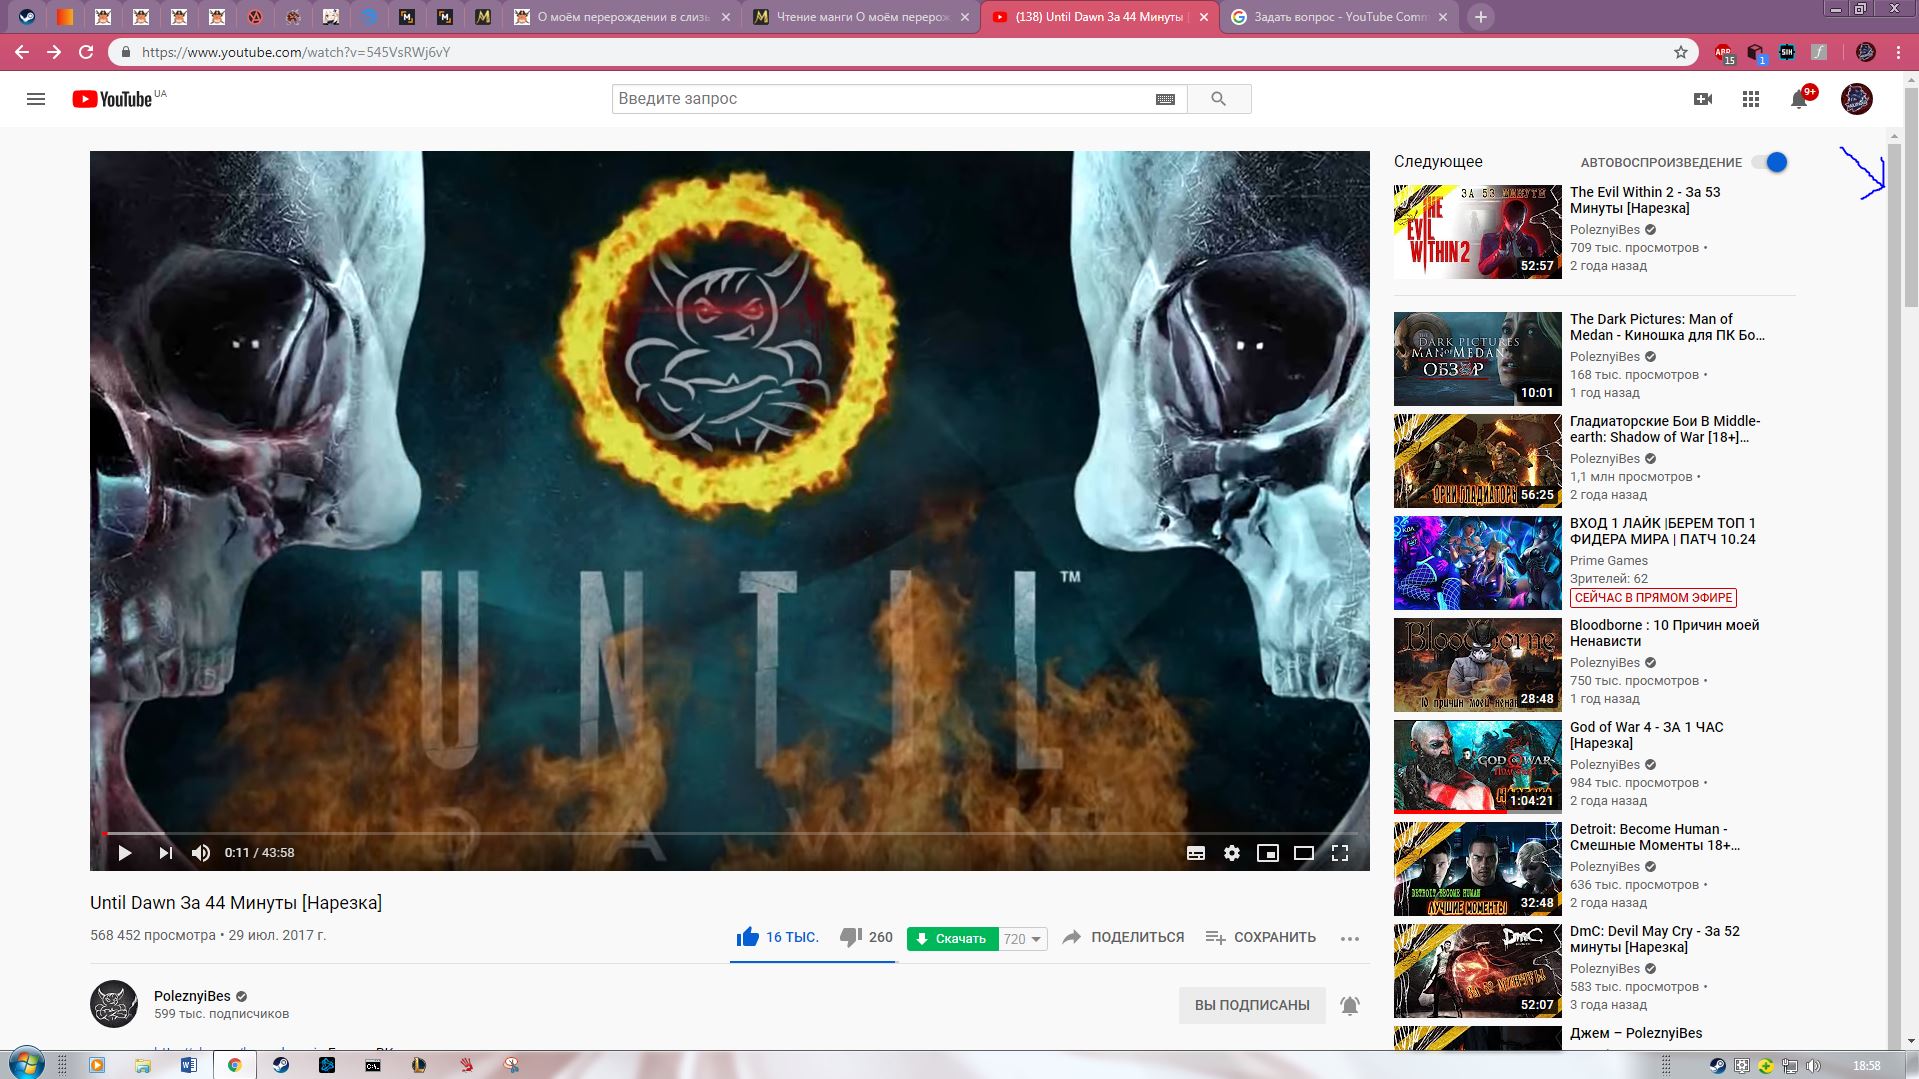Image resolution: width=1919 pixels, height=1079 pixels.
Task: Open the DmC: Devil May Cry thumbnail
Action: click(x=1477, y=971)
